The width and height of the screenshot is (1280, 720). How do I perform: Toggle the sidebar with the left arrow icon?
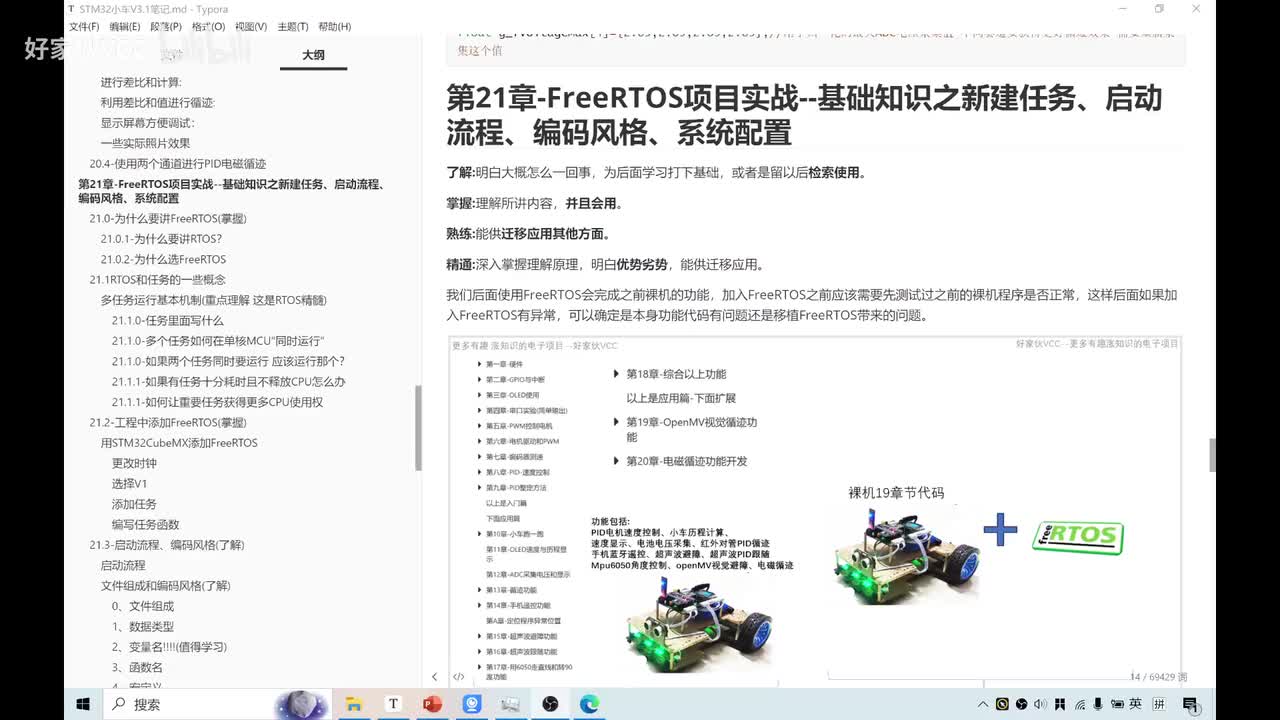[434, 676]
